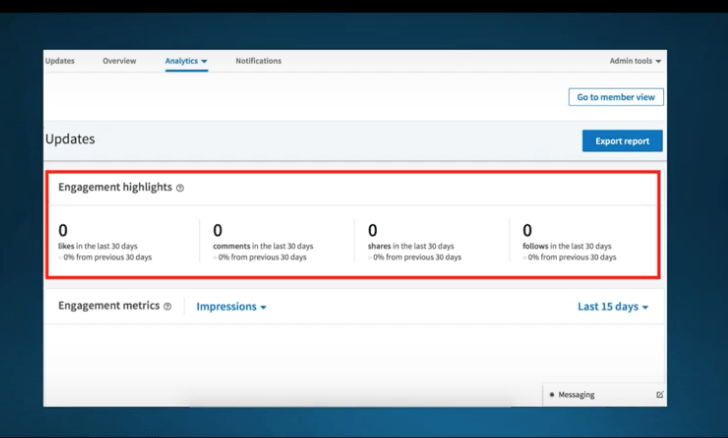The width and height of the screenshot is (728, 438).
Task: Click the Engagement metrics help icon
Action: (168, 307)
